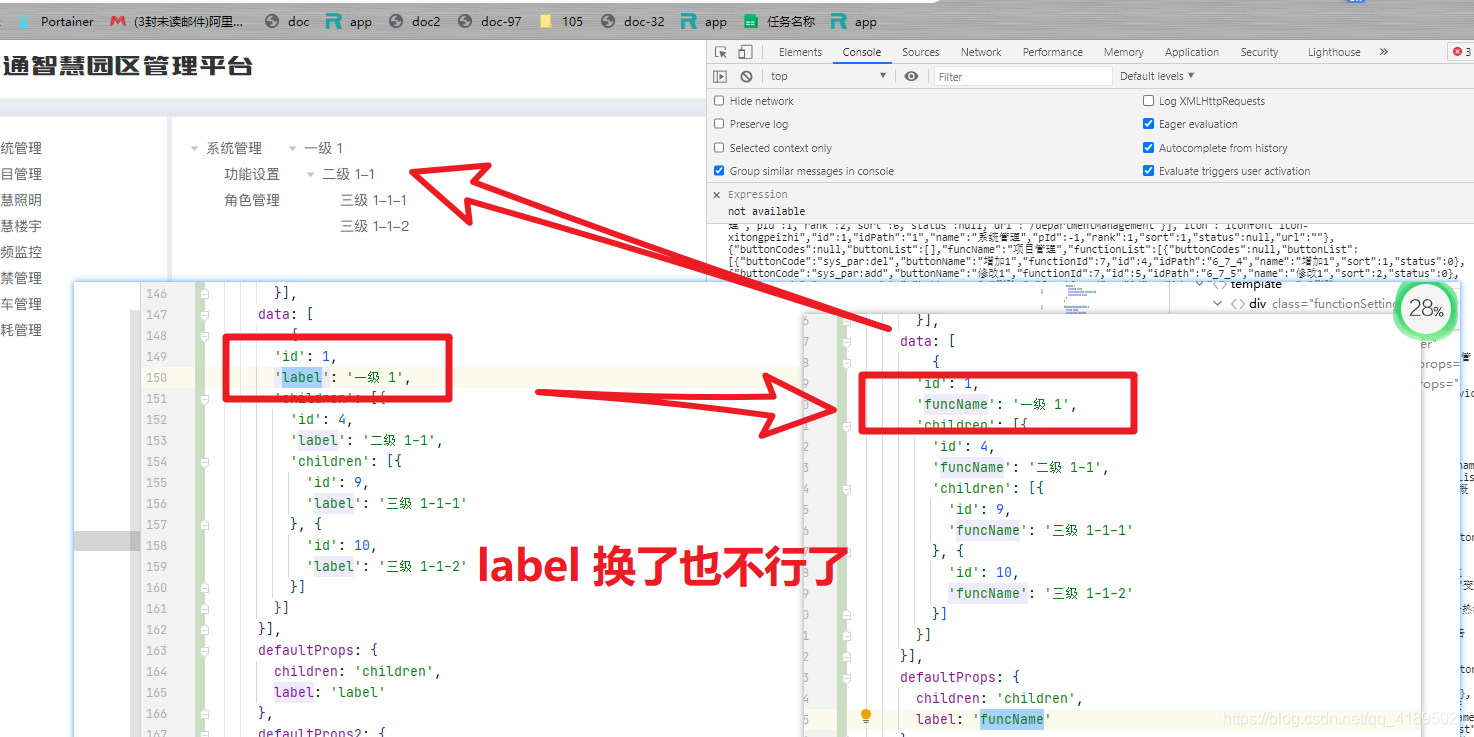The height and width of the screenshot is (737, 1474).
Task: Open 耗管理 in the left sidebar
Action: click(21, 330)
